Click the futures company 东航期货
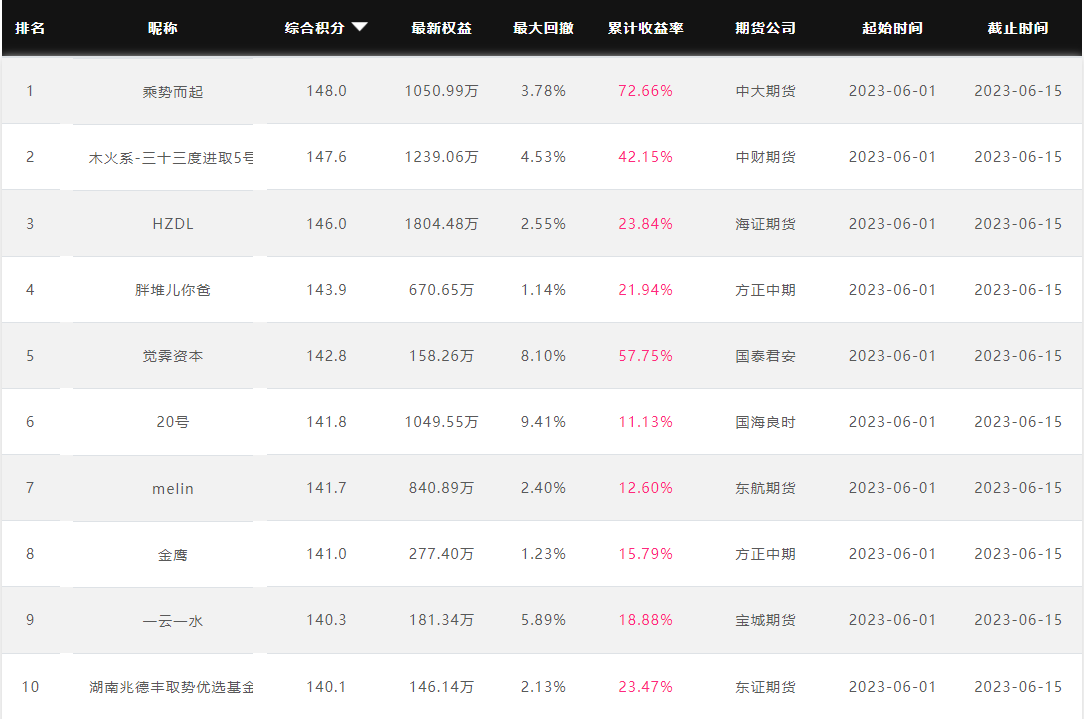This screenshot has width=1084, height=719. (x=765, y=488)
